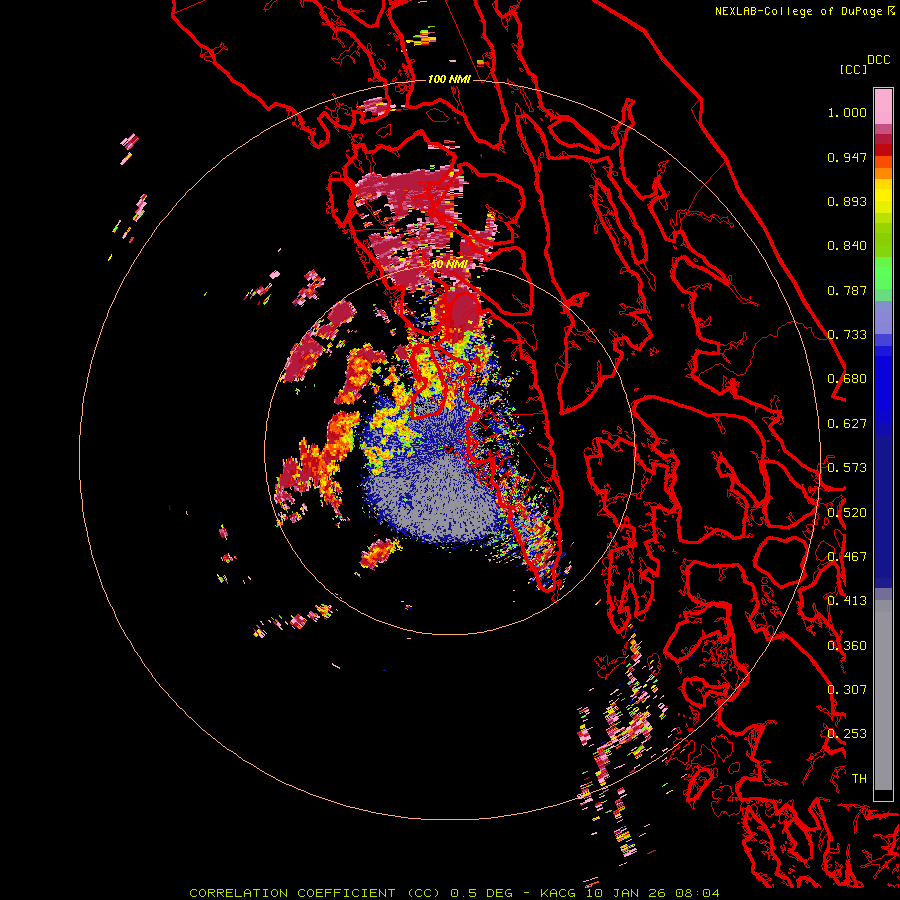
Task: Click the 0.680 color scale value
Action: tap(847, 379)
